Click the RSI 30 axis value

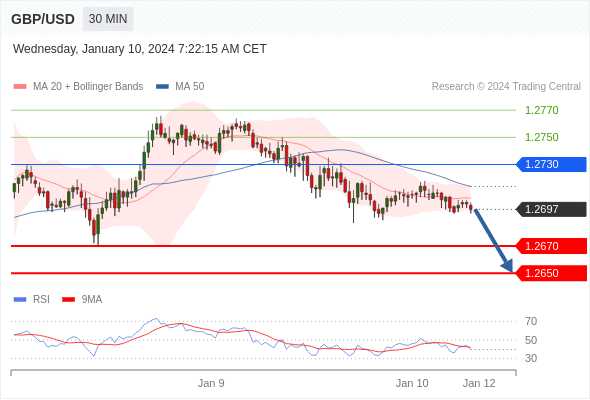(531, 358)
